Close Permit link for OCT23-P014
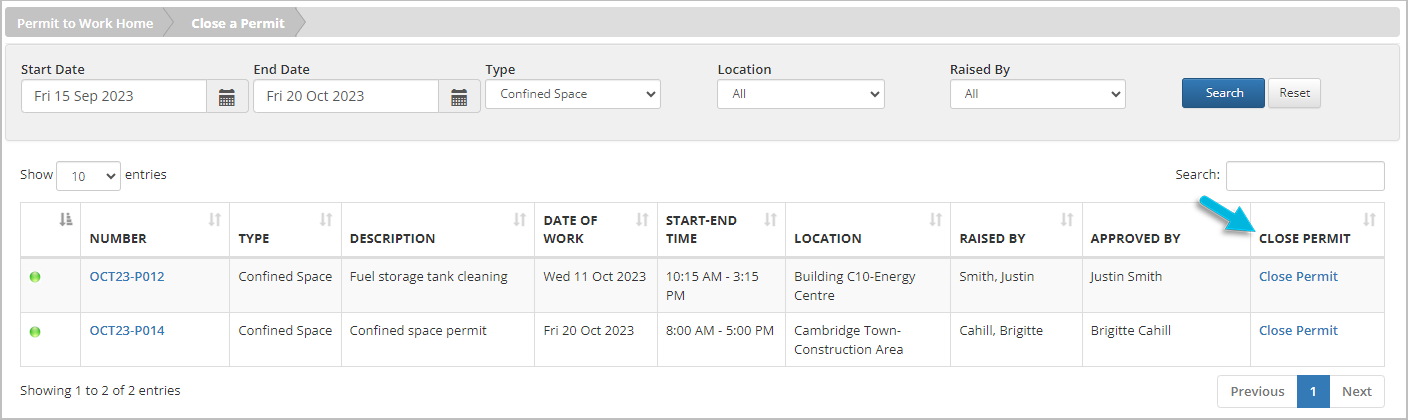Viewport: 1408px width, 420px height. pyautogui.click(x=1298, y=331)
